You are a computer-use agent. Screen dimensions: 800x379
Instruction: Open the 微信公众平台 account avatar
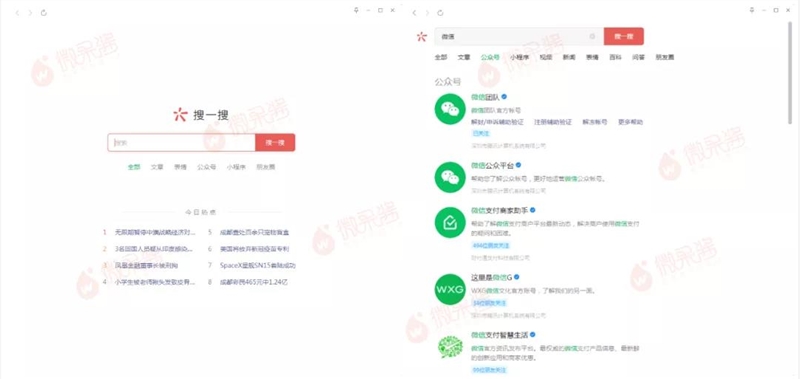pos(450,177)
